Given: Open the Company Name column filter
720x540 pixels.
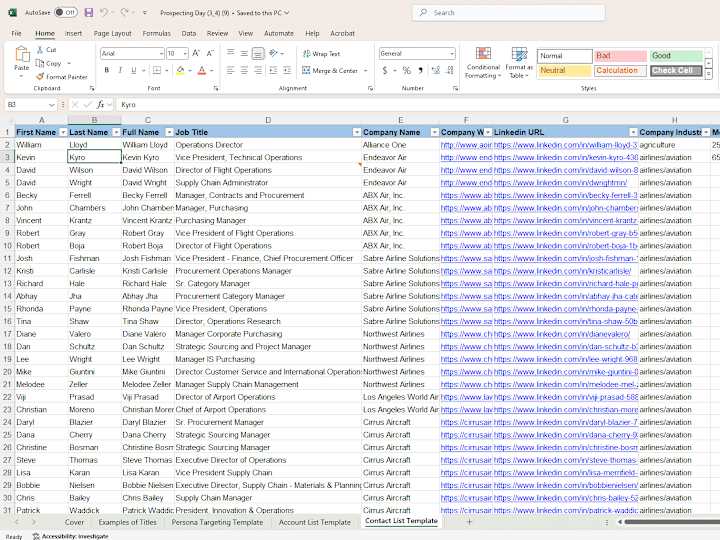Looking at the screenshot, I should point(434,132).
